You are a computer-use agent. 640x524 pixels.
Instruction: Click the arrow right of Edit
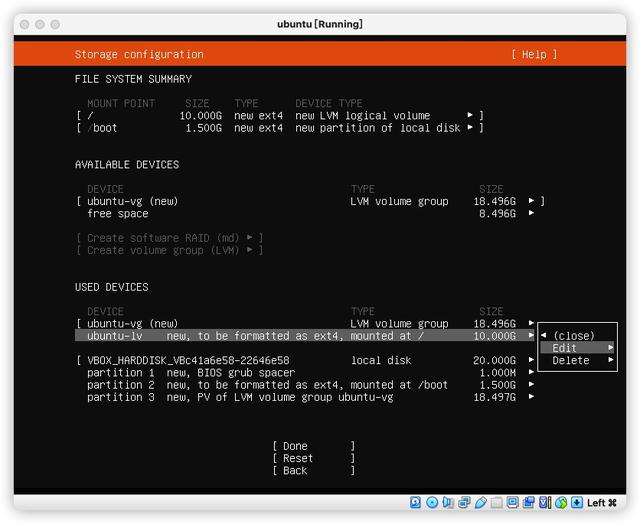pyautogui.click(x=611, y=348)
